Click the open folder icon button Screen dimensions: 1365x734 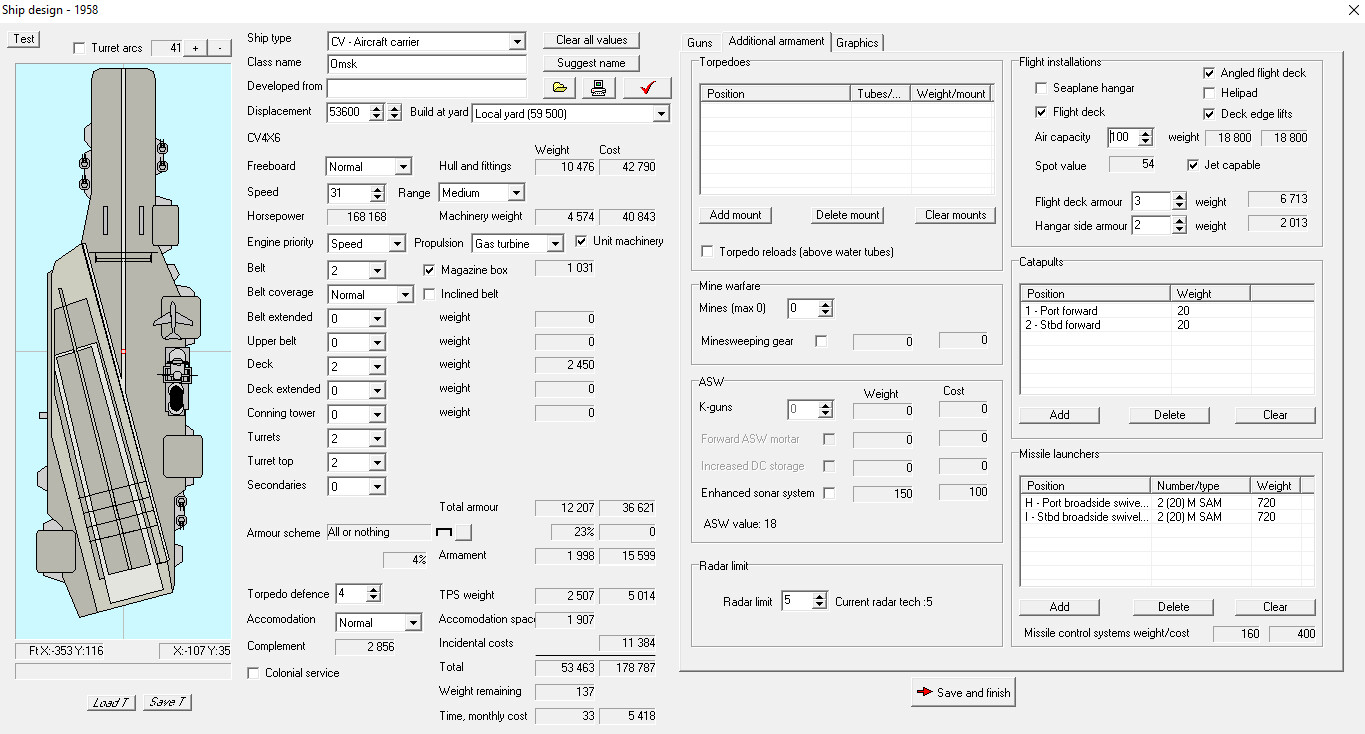559,88
